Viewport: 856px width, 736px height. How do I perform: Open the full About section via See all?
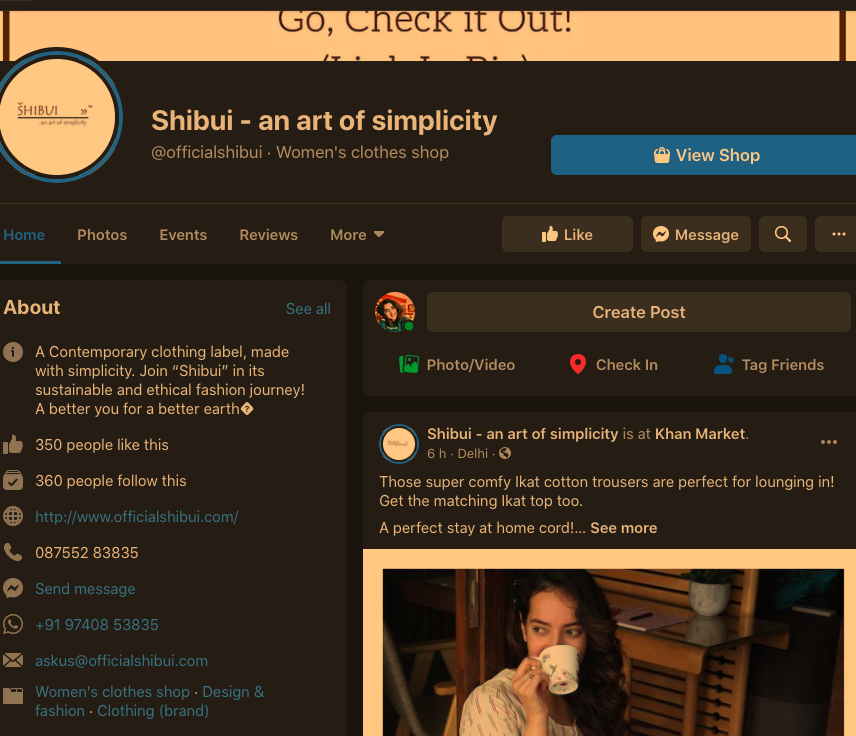pos(308,309)
